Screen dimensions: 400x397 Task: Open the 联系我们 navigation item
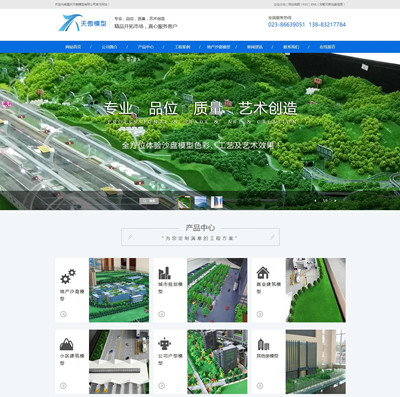(x=291, y=47)
